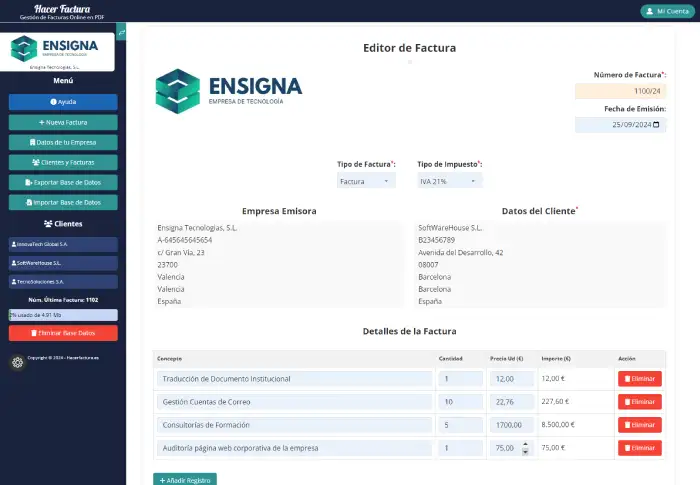The image size is (700, 485).
Task: Edit price 22,76 field
Action: (x=512, y=402)
